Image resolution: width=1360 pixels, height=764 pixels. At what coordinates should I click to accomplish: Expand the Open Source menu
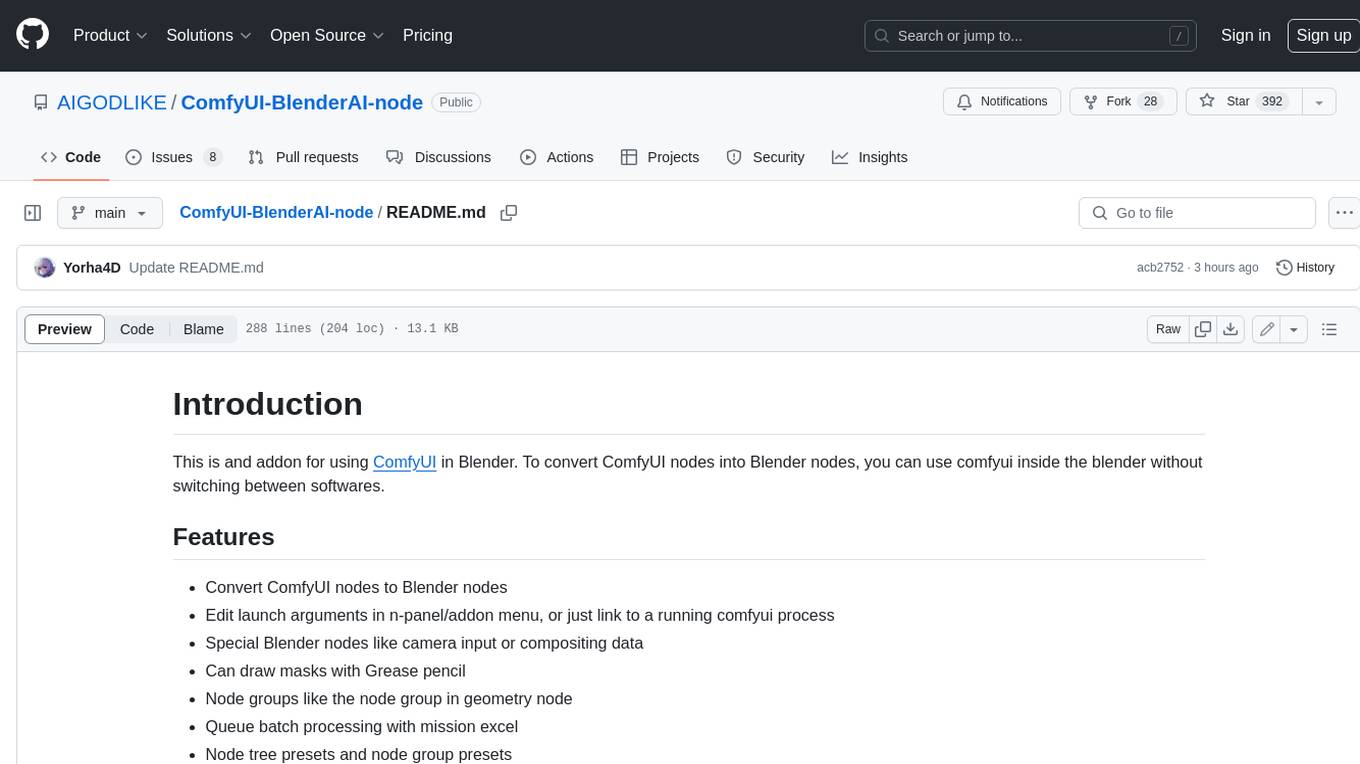327,35
